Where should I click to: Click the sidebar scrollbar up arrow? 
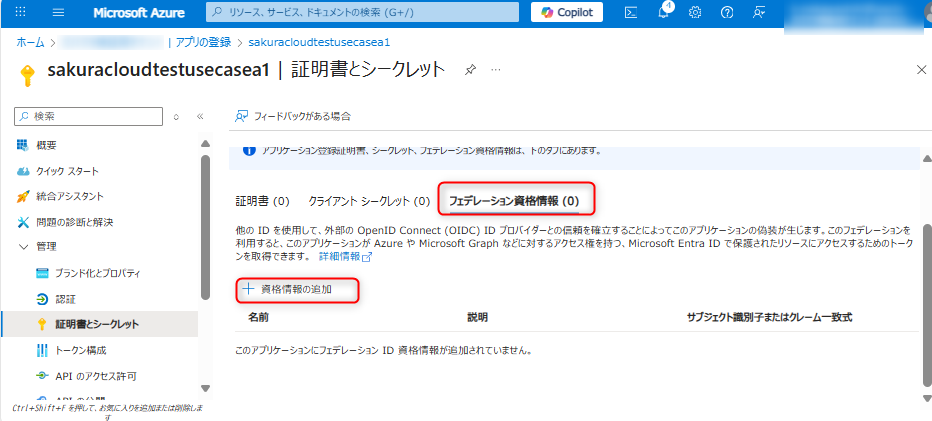pos(205,144)
